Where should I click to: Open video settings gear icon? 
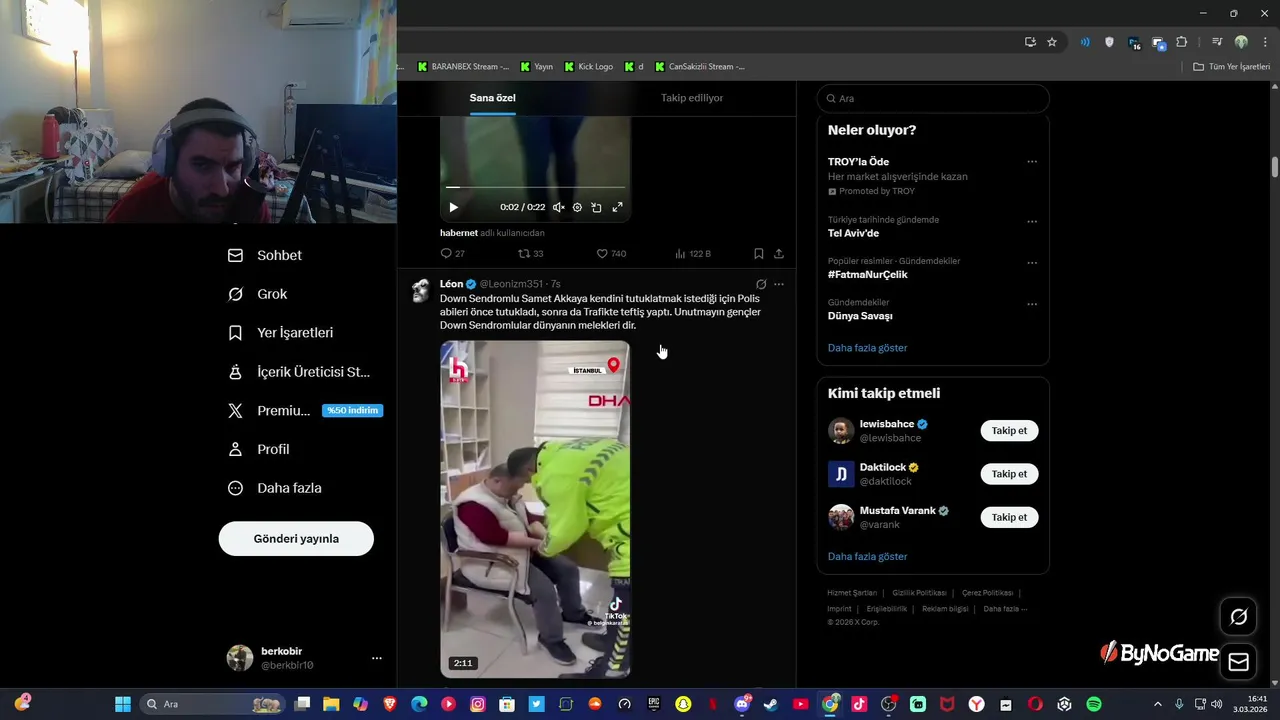[x=577, y=207]
